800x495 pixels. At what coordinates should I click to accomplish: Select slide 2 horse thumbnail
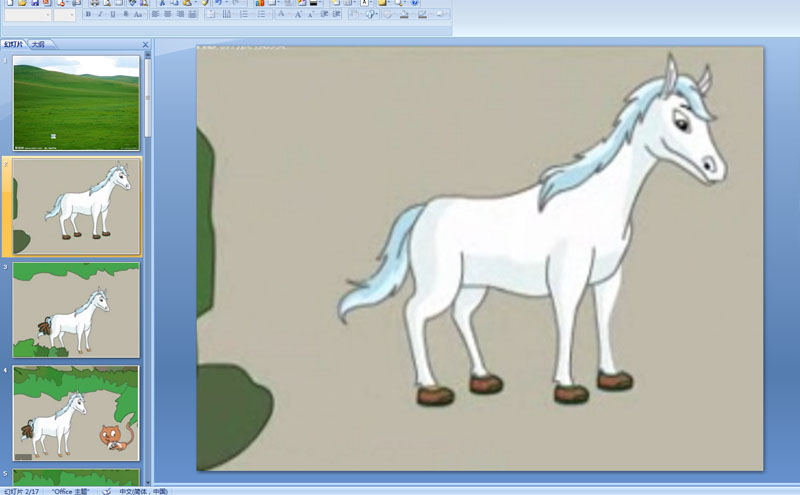76,206
